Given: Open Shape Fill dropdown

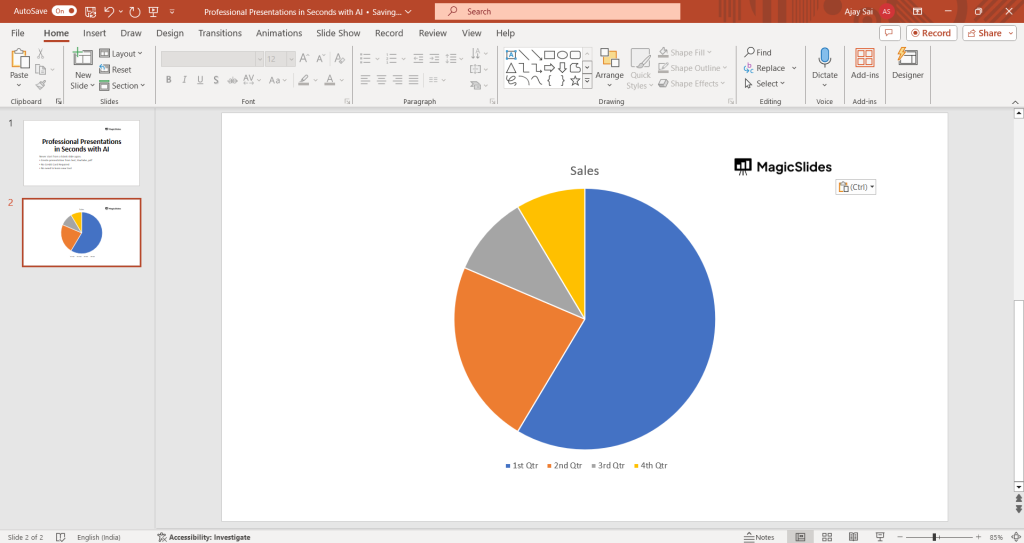Looking at the screenshot, I should [x=685, y=52].
